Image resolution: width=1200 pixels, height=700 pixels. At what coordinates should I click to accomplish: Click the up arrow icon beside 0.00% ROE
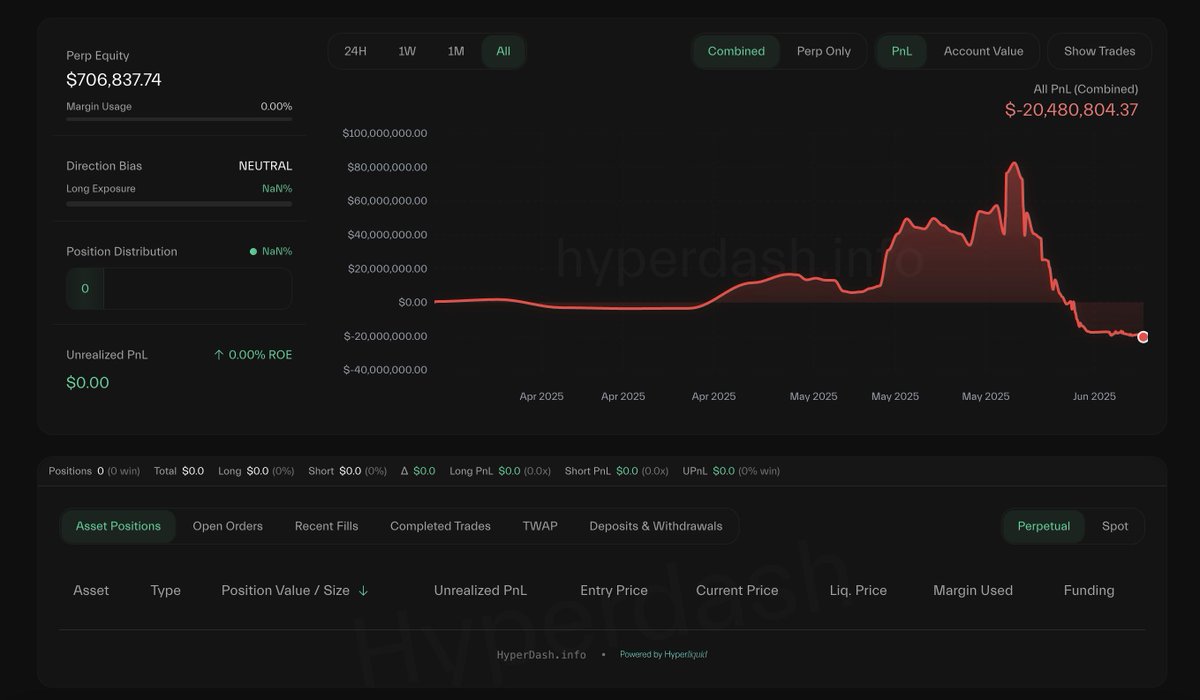click(x=219, y=355)
